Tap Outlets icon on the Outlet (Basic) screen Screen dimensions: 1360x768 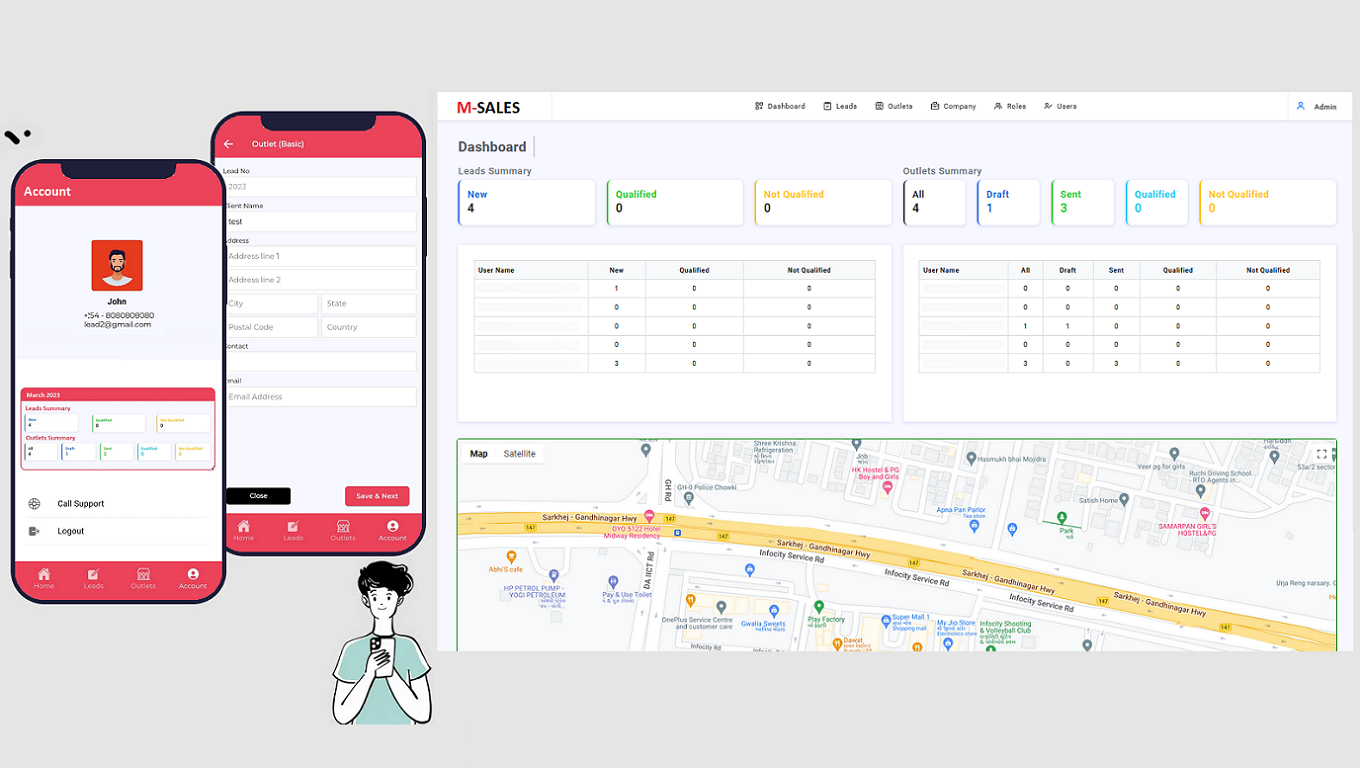[x=343, y=527]
